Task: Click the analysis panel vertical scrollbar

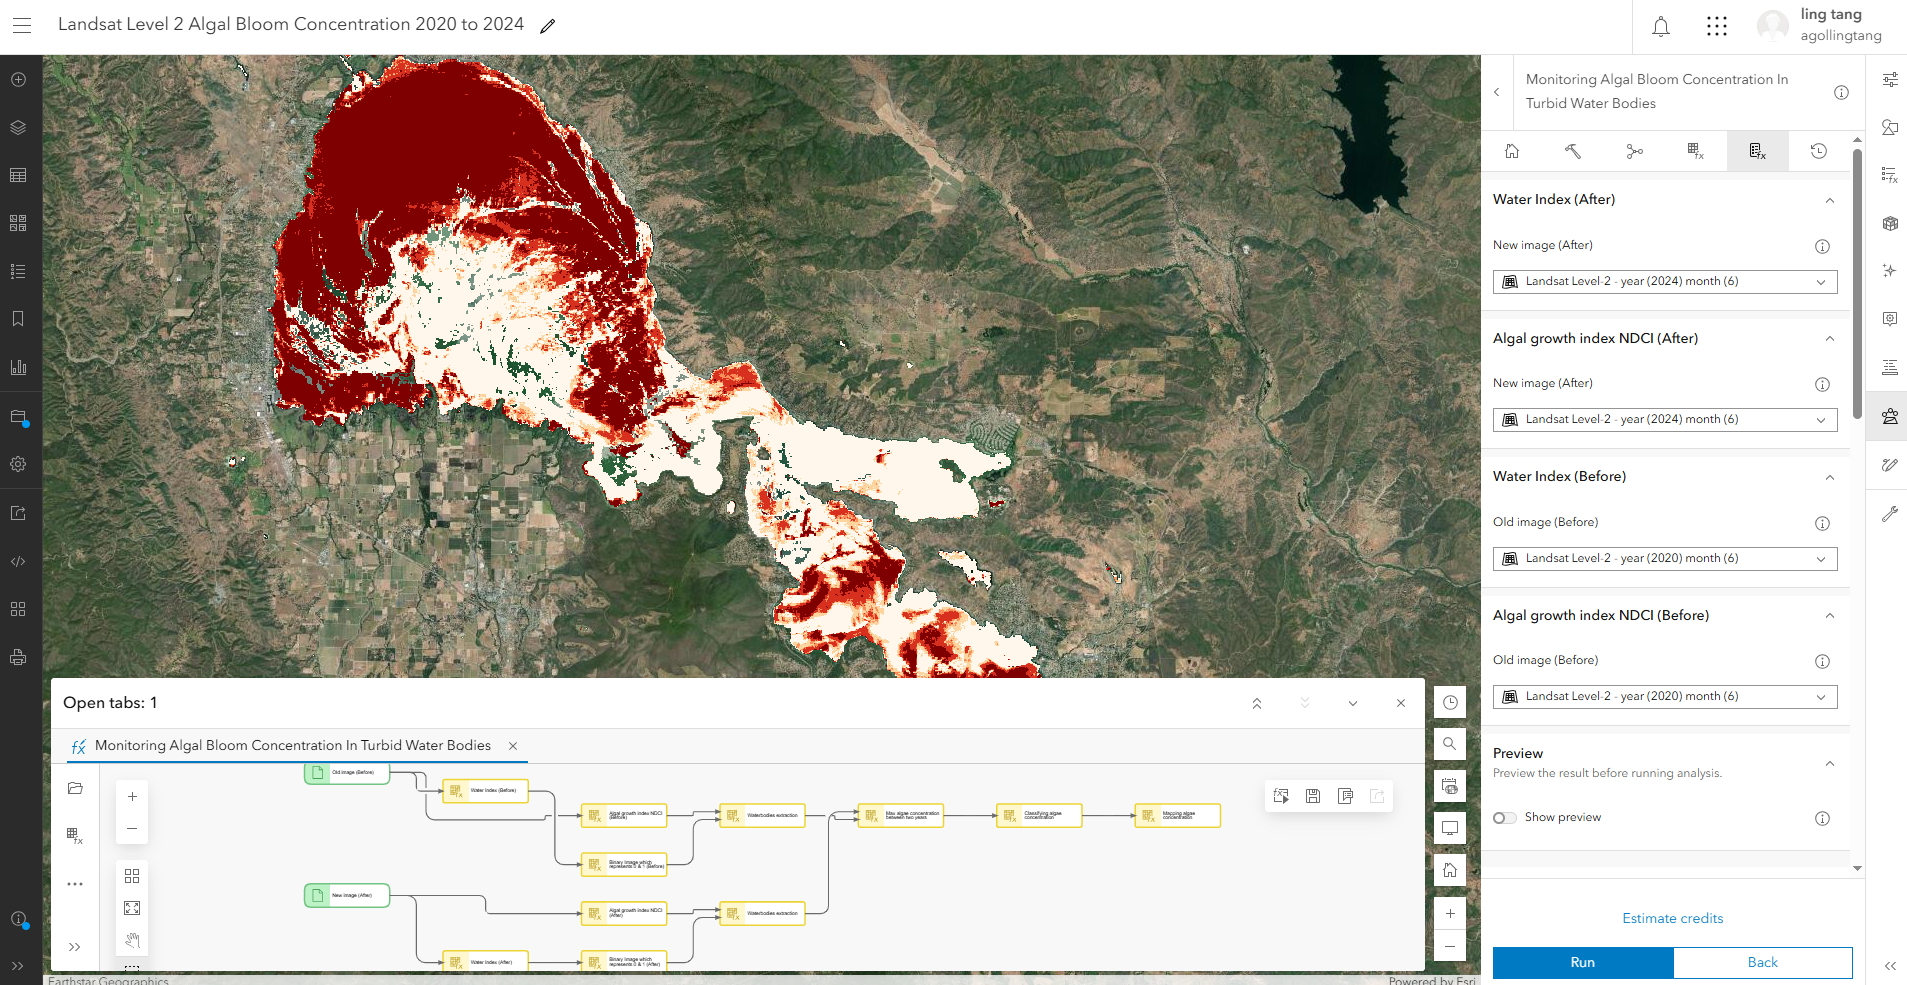Action: point(1857,284)
